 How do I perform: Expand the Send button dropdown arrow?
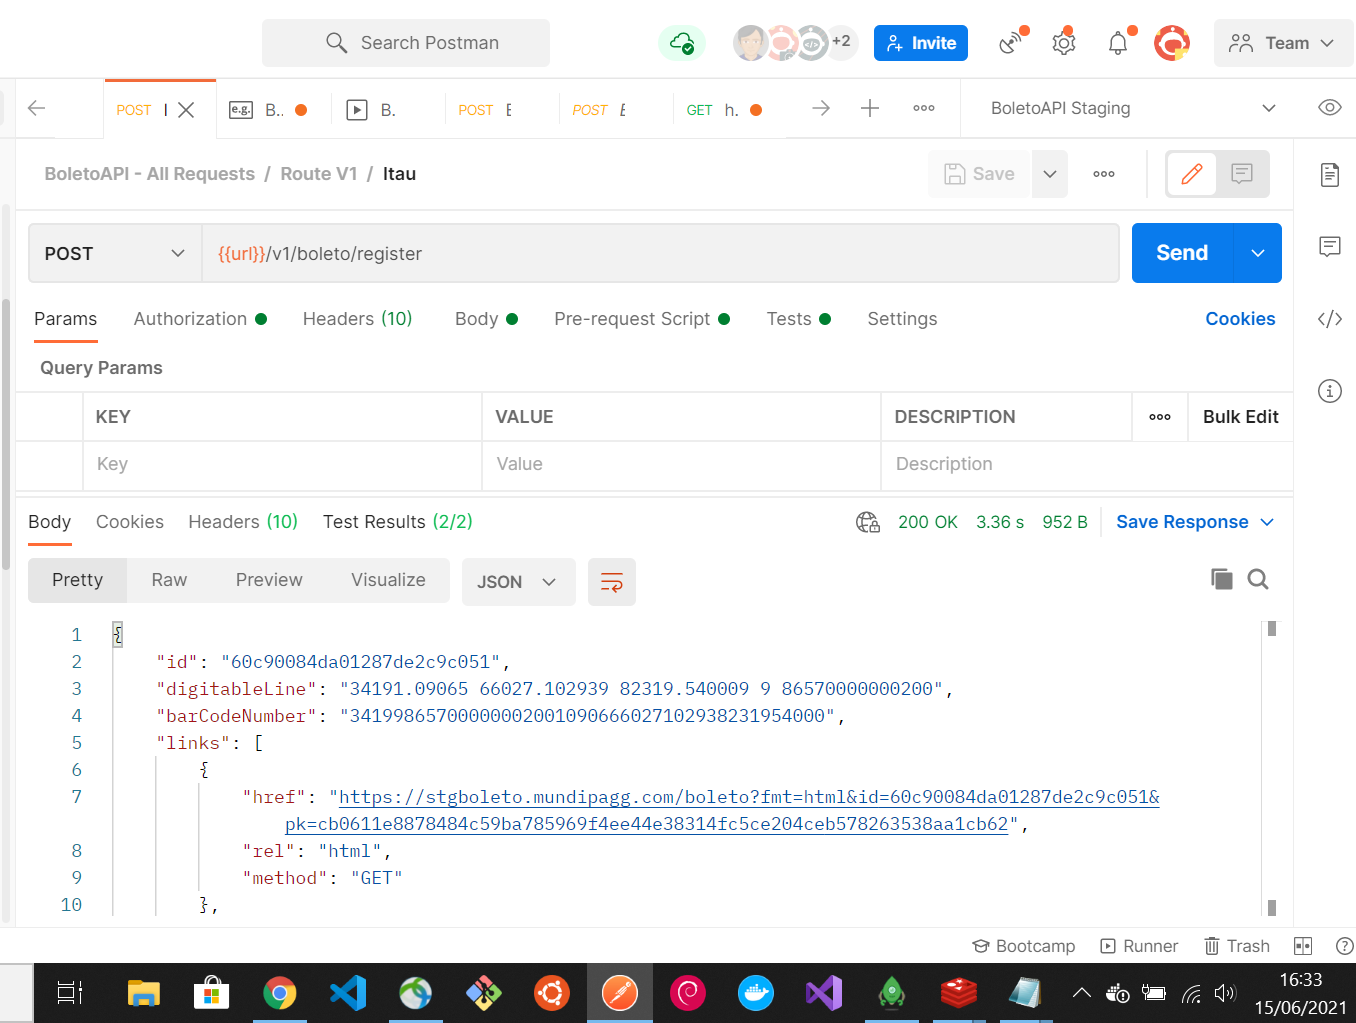pyautogui.click(x=1258, y=253)
